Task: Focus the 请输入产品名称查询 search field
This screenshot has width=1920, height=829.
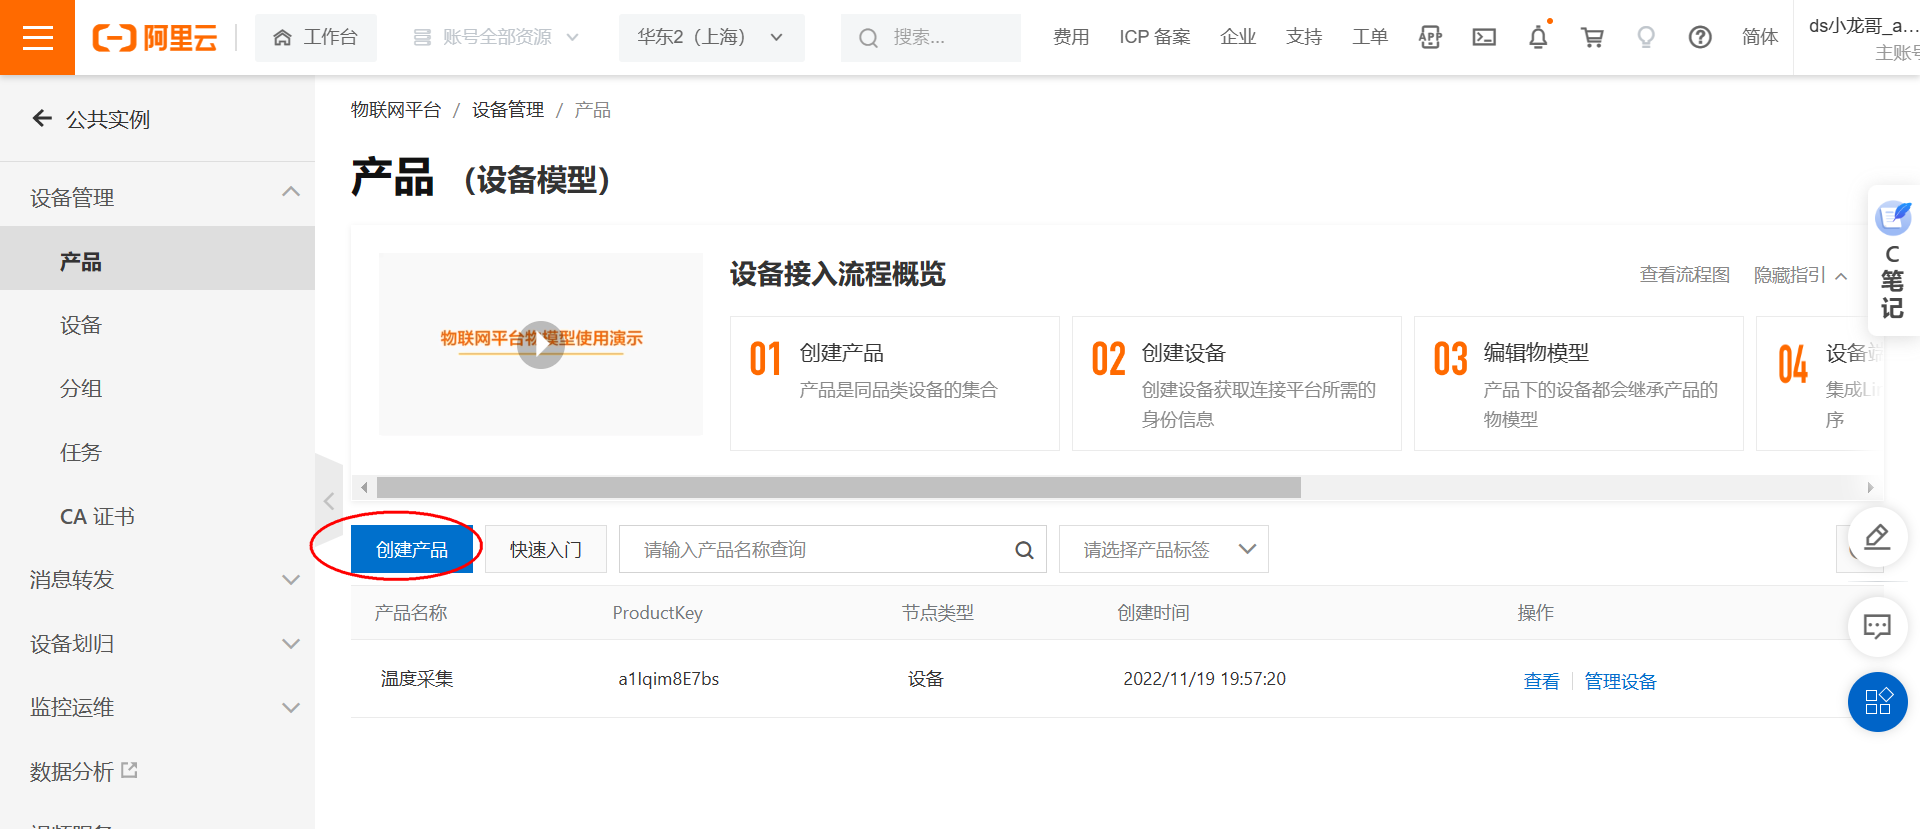Action: coord(833,549)
